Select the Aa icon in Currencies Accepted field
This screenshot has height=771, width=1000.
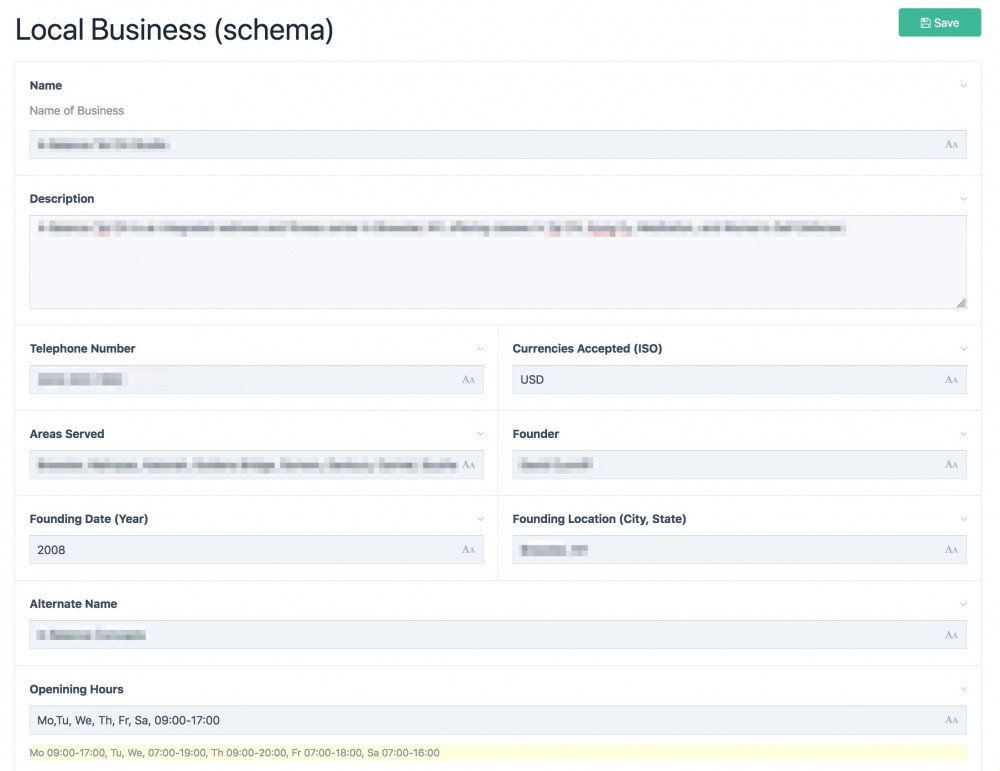[x=951, y=379]
